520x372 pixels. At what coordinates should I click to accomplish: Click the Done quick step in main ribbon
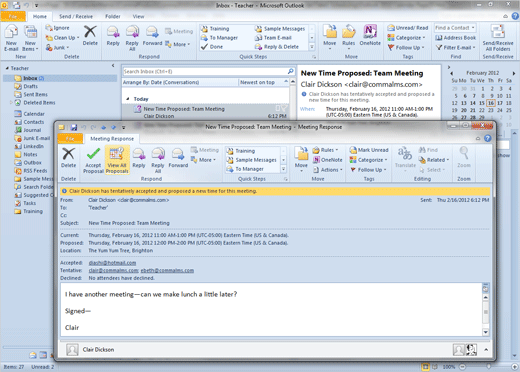coord(212,47)
